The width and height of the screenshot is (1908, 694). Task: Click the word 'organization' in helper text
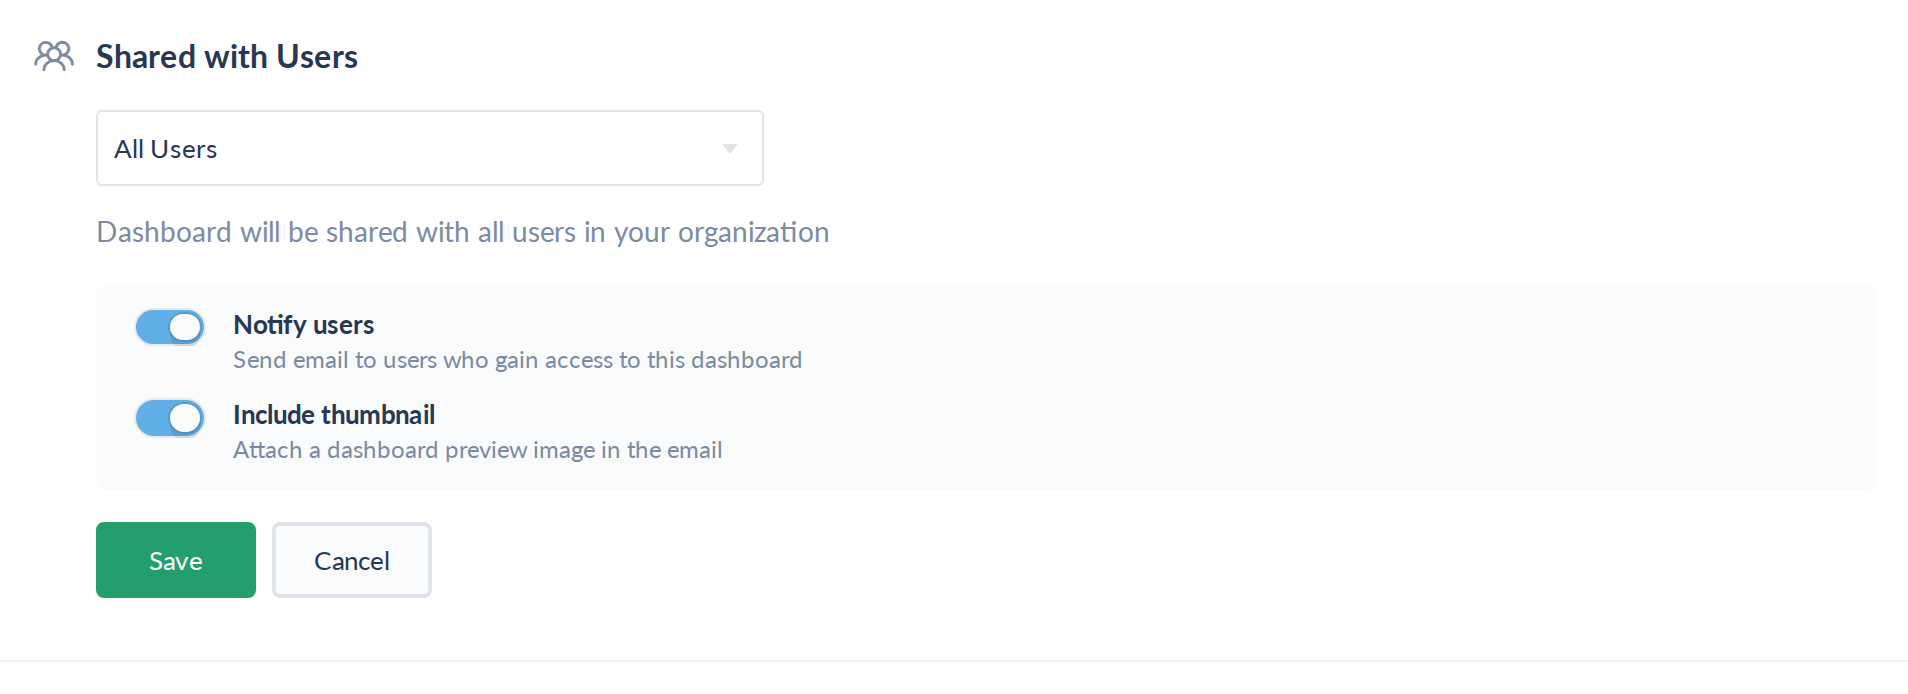pyautogui.click(x=753, y=233)
